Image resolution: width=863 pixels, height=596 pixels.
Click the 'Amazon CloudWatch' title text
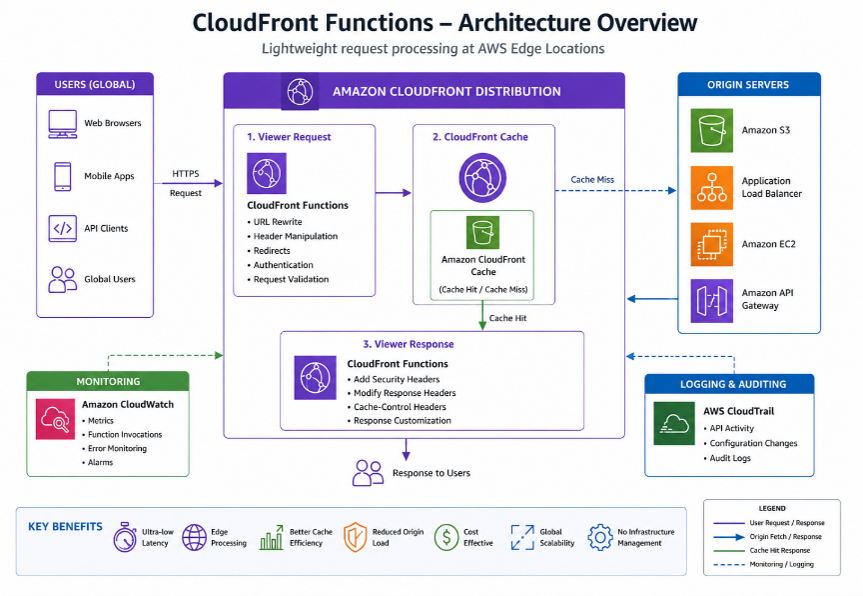click(x=128, y=404)
